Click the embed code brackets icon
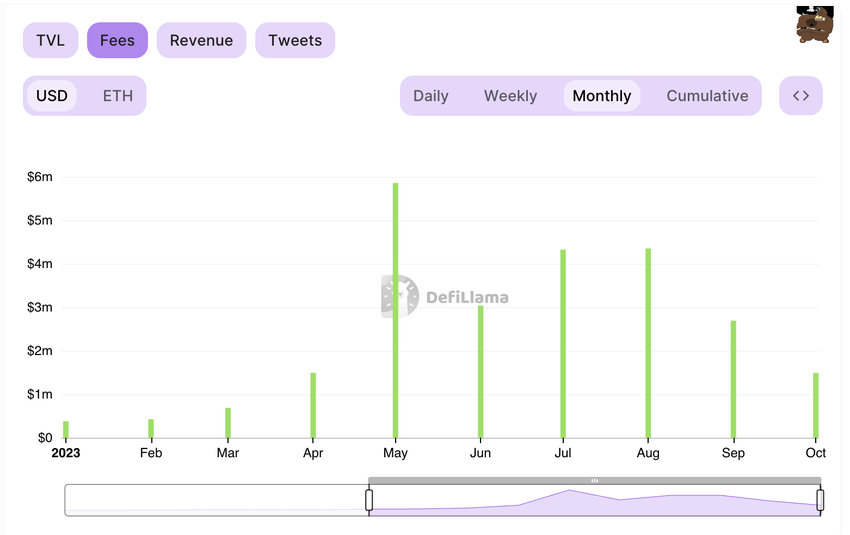The image size is (850, 535). [801, 96]
